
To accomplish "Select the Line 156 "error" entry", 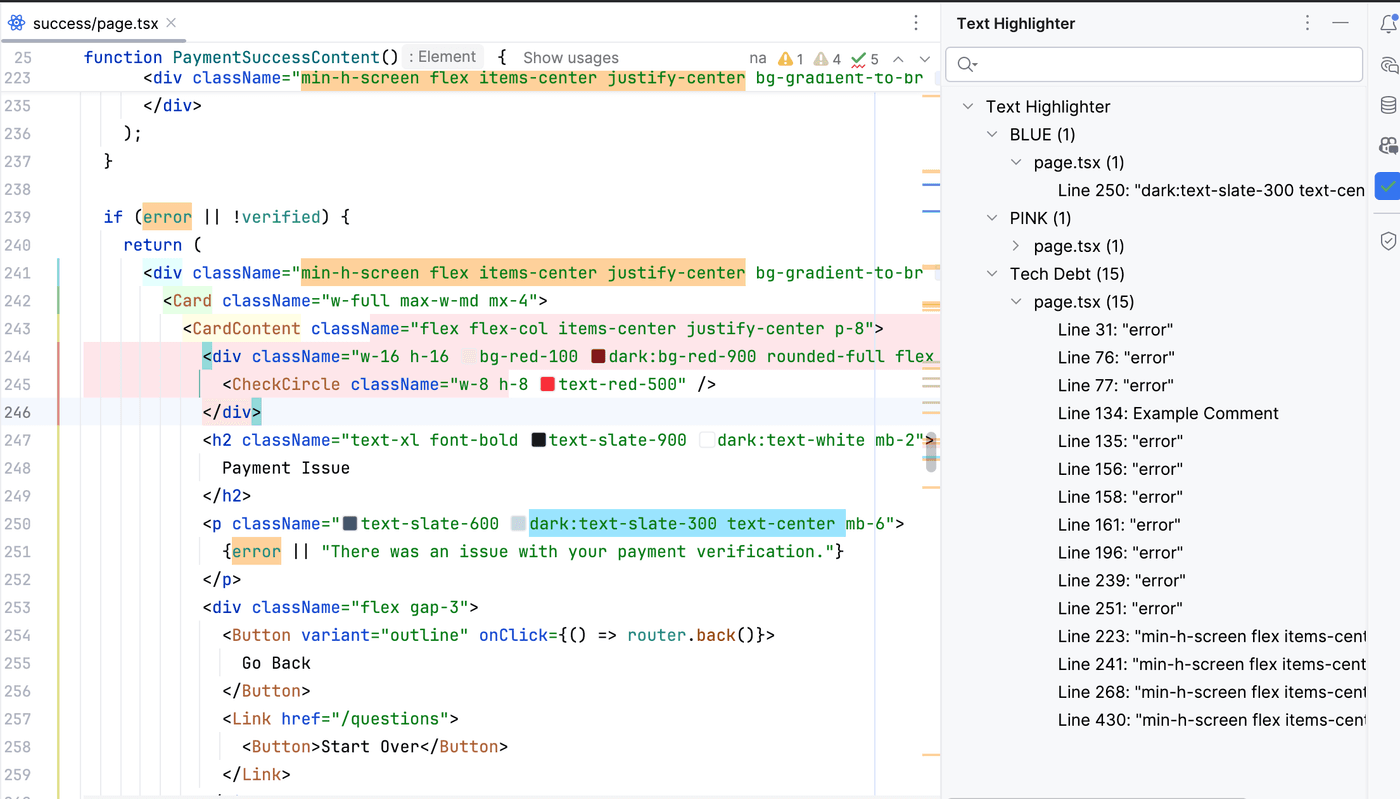I will (1120, 470).
